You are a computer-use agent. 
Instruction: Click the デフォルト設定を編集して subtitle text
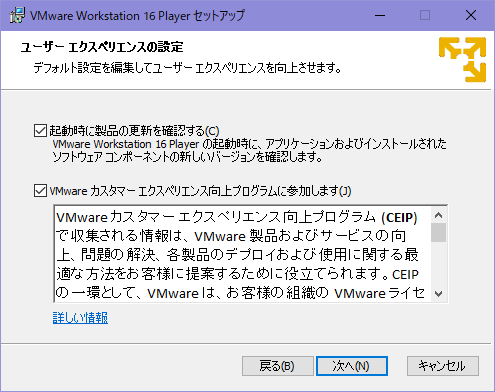pos(187,68)
